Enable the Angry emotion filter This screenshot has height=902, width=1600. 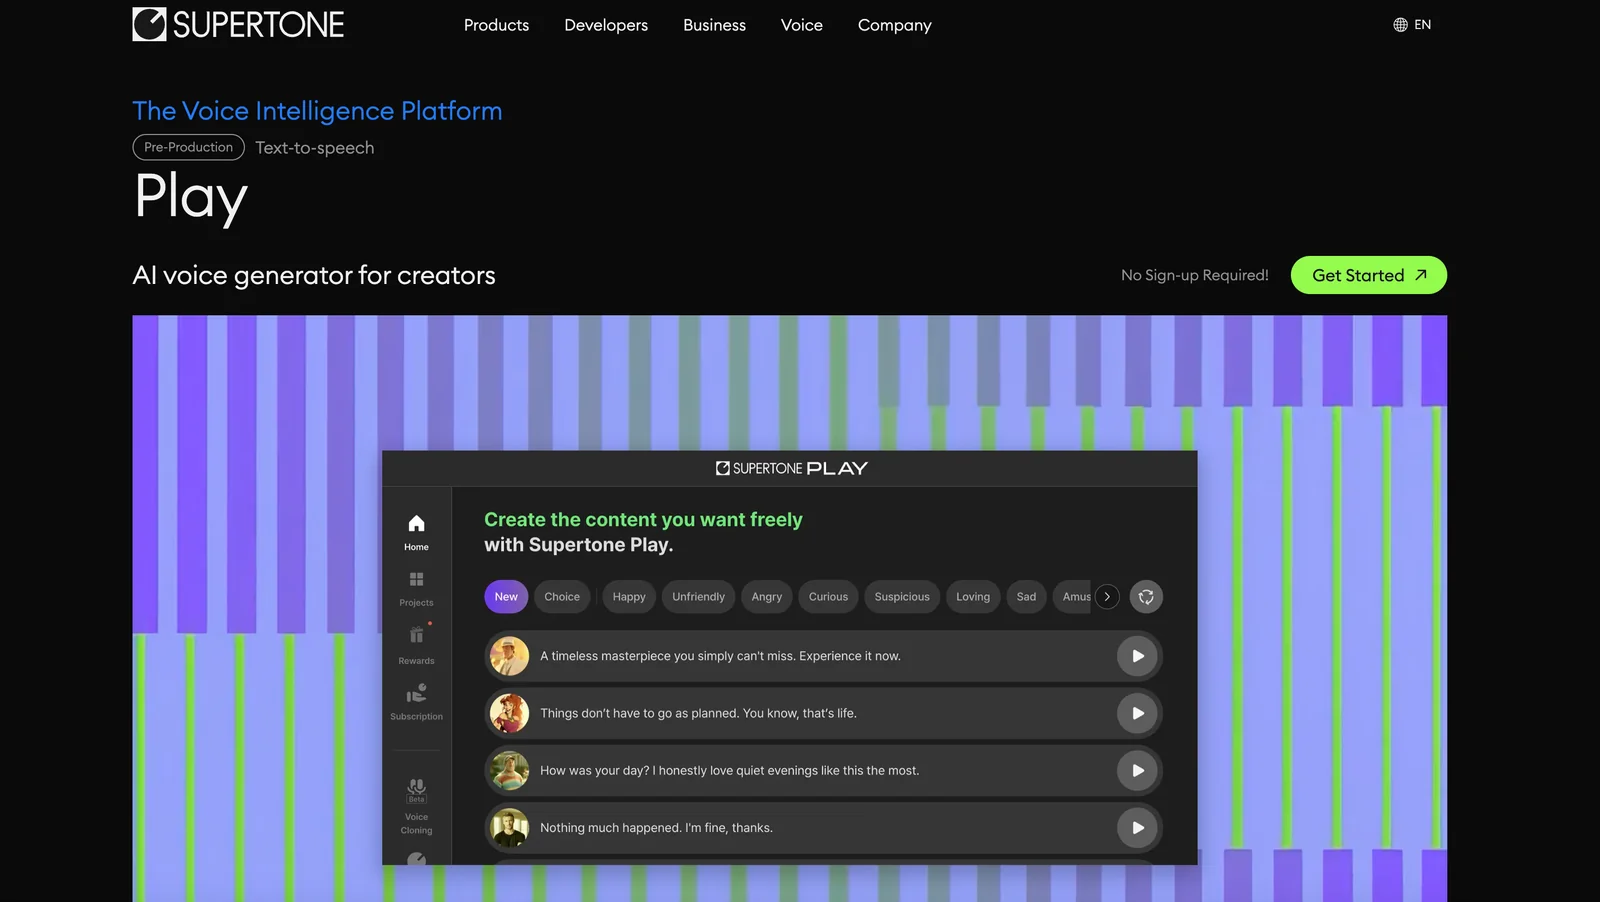766,596
